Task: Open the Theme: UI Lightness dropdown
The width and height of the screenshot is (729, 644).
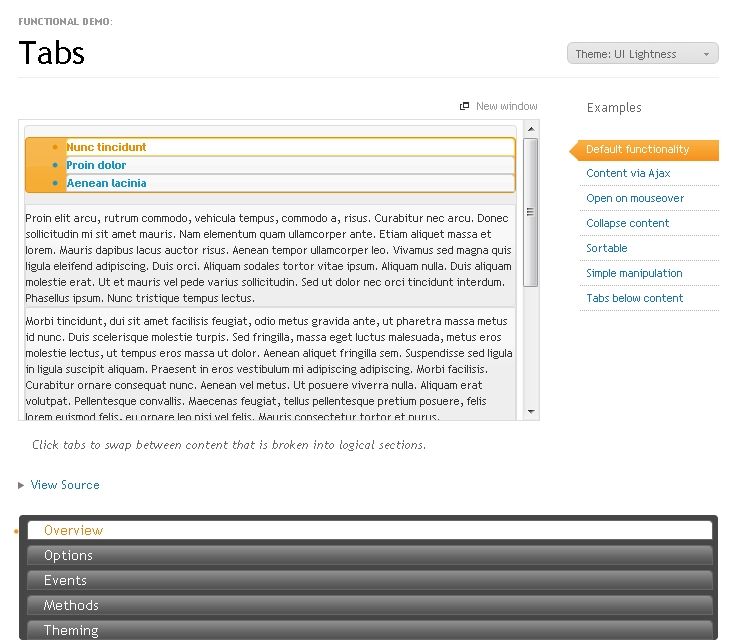Action: click(642, 54)
